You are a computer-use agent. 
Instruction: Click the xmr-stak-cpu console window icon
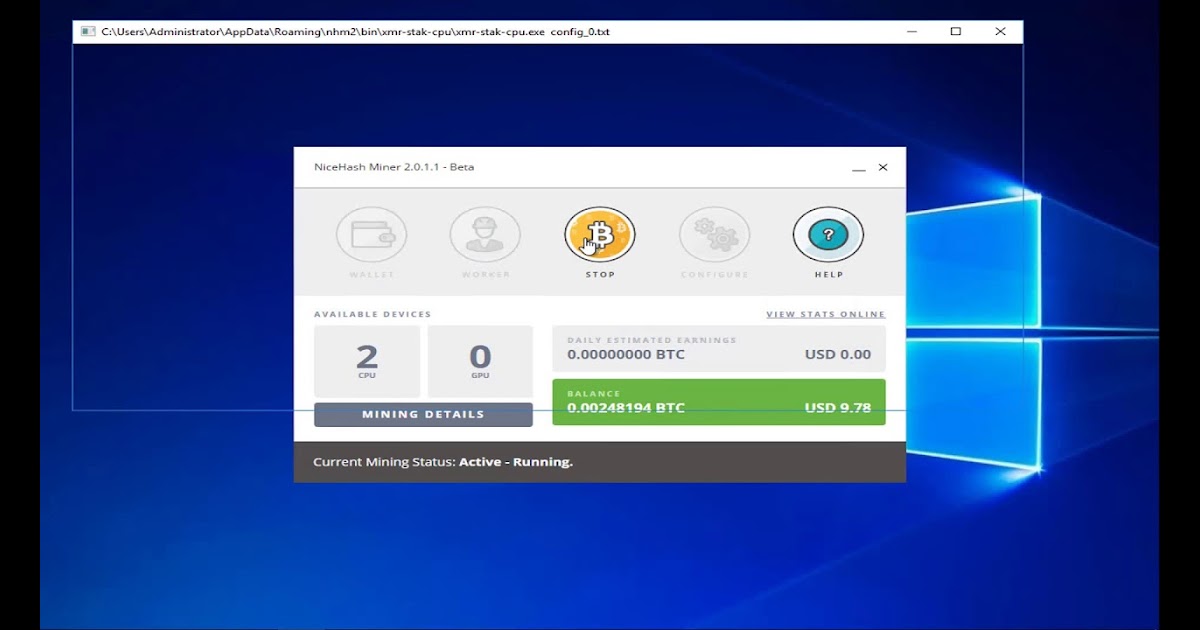coord(88,32)
